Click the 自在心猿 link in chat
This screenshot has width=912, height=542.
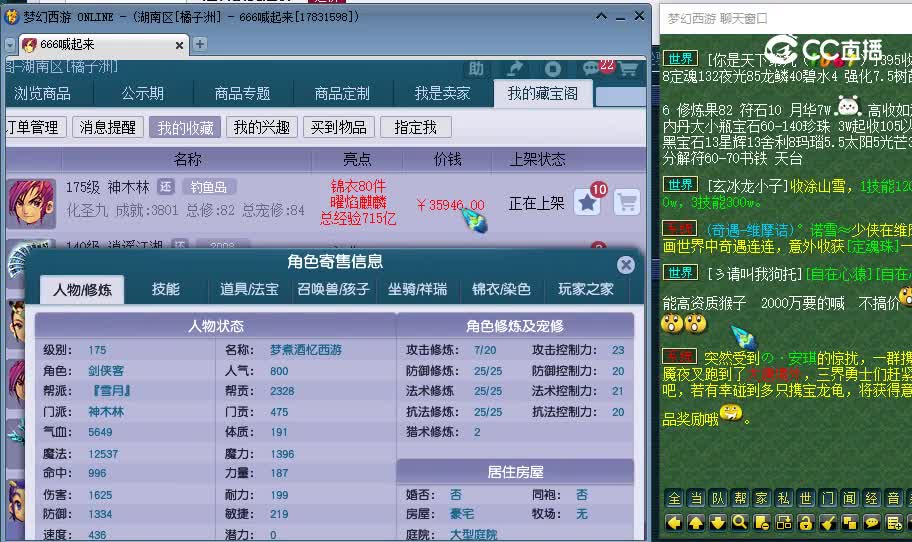point(839,274)
